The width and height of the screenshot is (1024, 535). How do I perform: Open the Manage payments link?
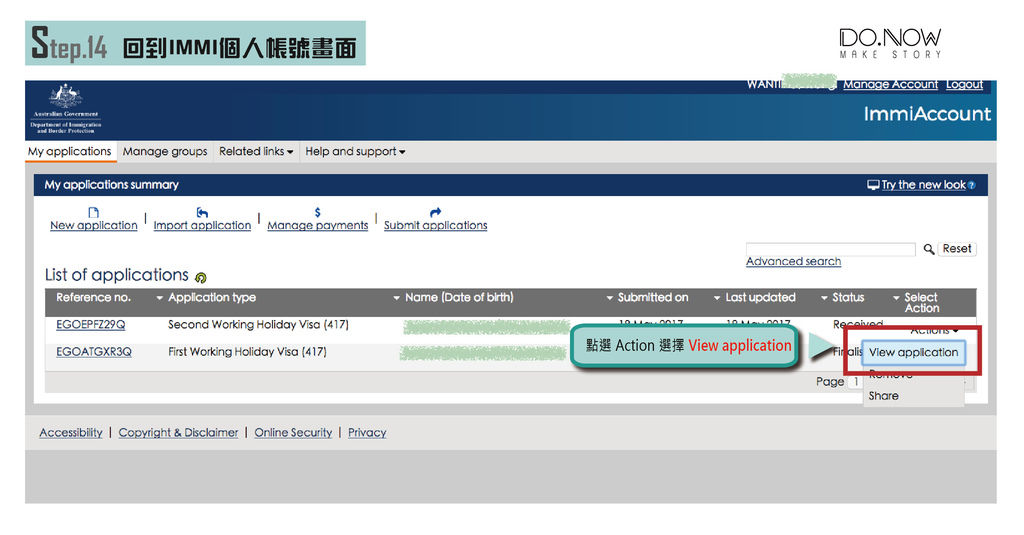(x=317, y=225)
